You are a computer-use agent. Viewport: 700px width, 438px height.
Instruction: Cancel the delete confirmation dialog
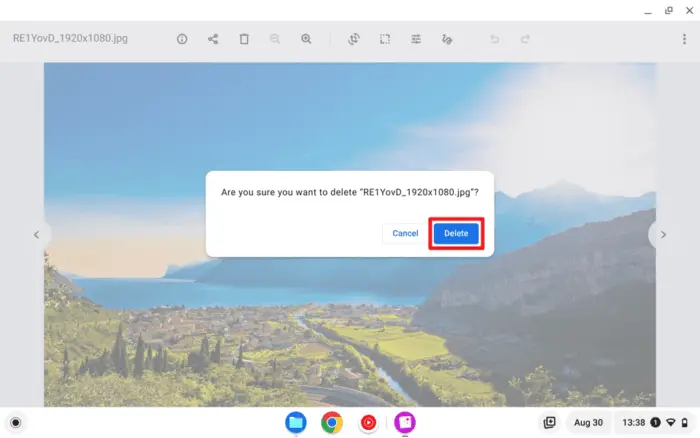pyautogui.click(x=405, y=233)
